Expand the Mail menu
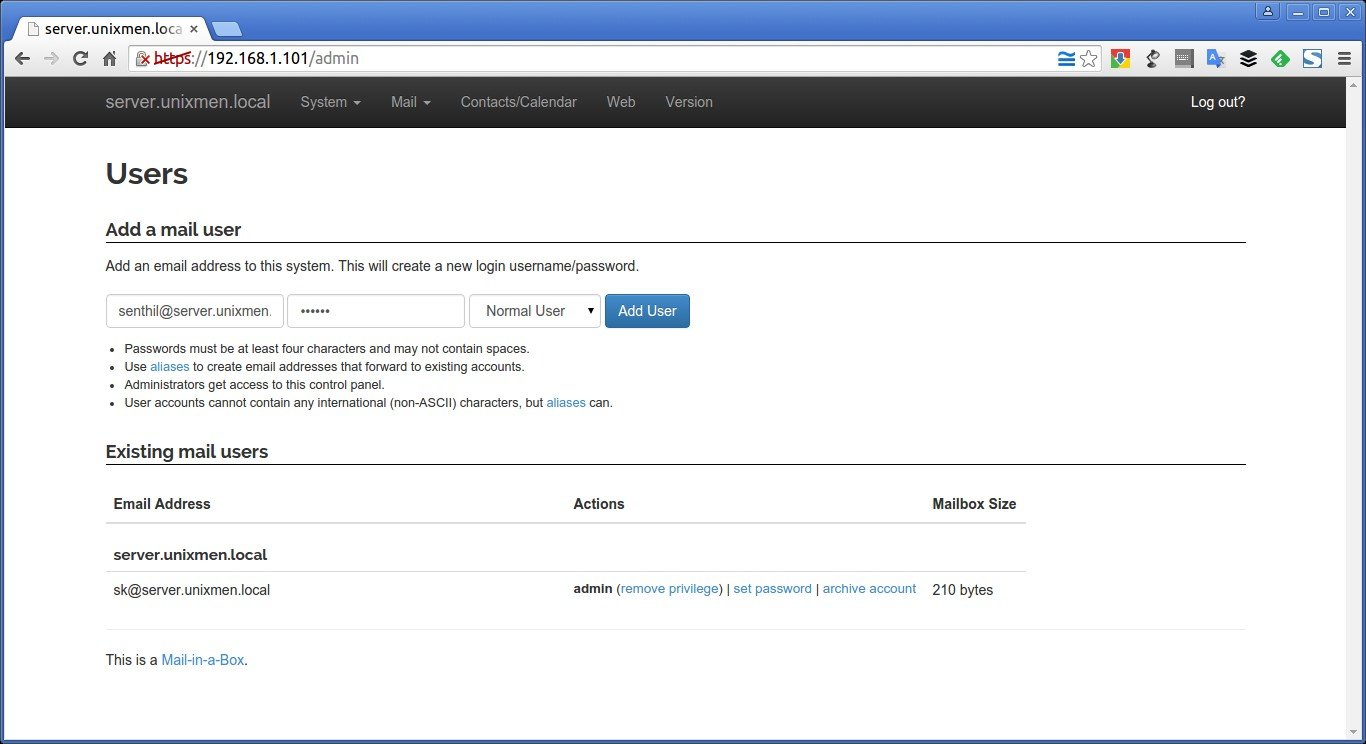 pos(410,102)
